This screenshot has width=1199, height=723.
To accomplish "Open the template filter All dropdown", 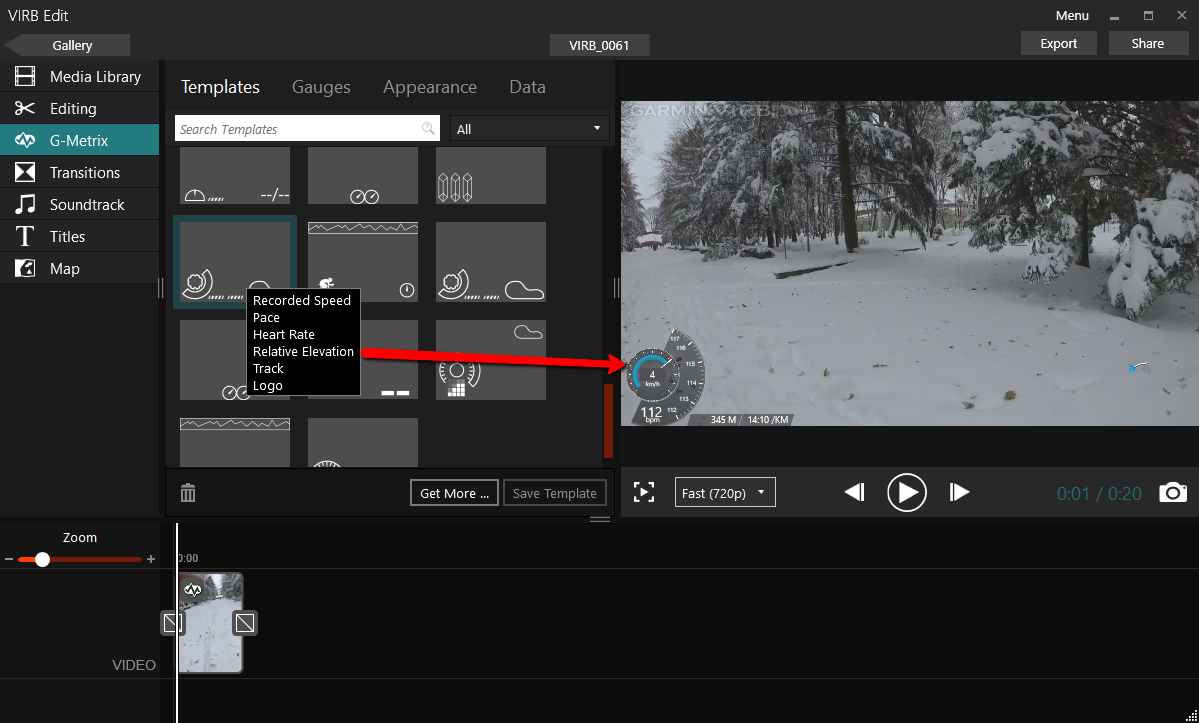I will 530,129.
